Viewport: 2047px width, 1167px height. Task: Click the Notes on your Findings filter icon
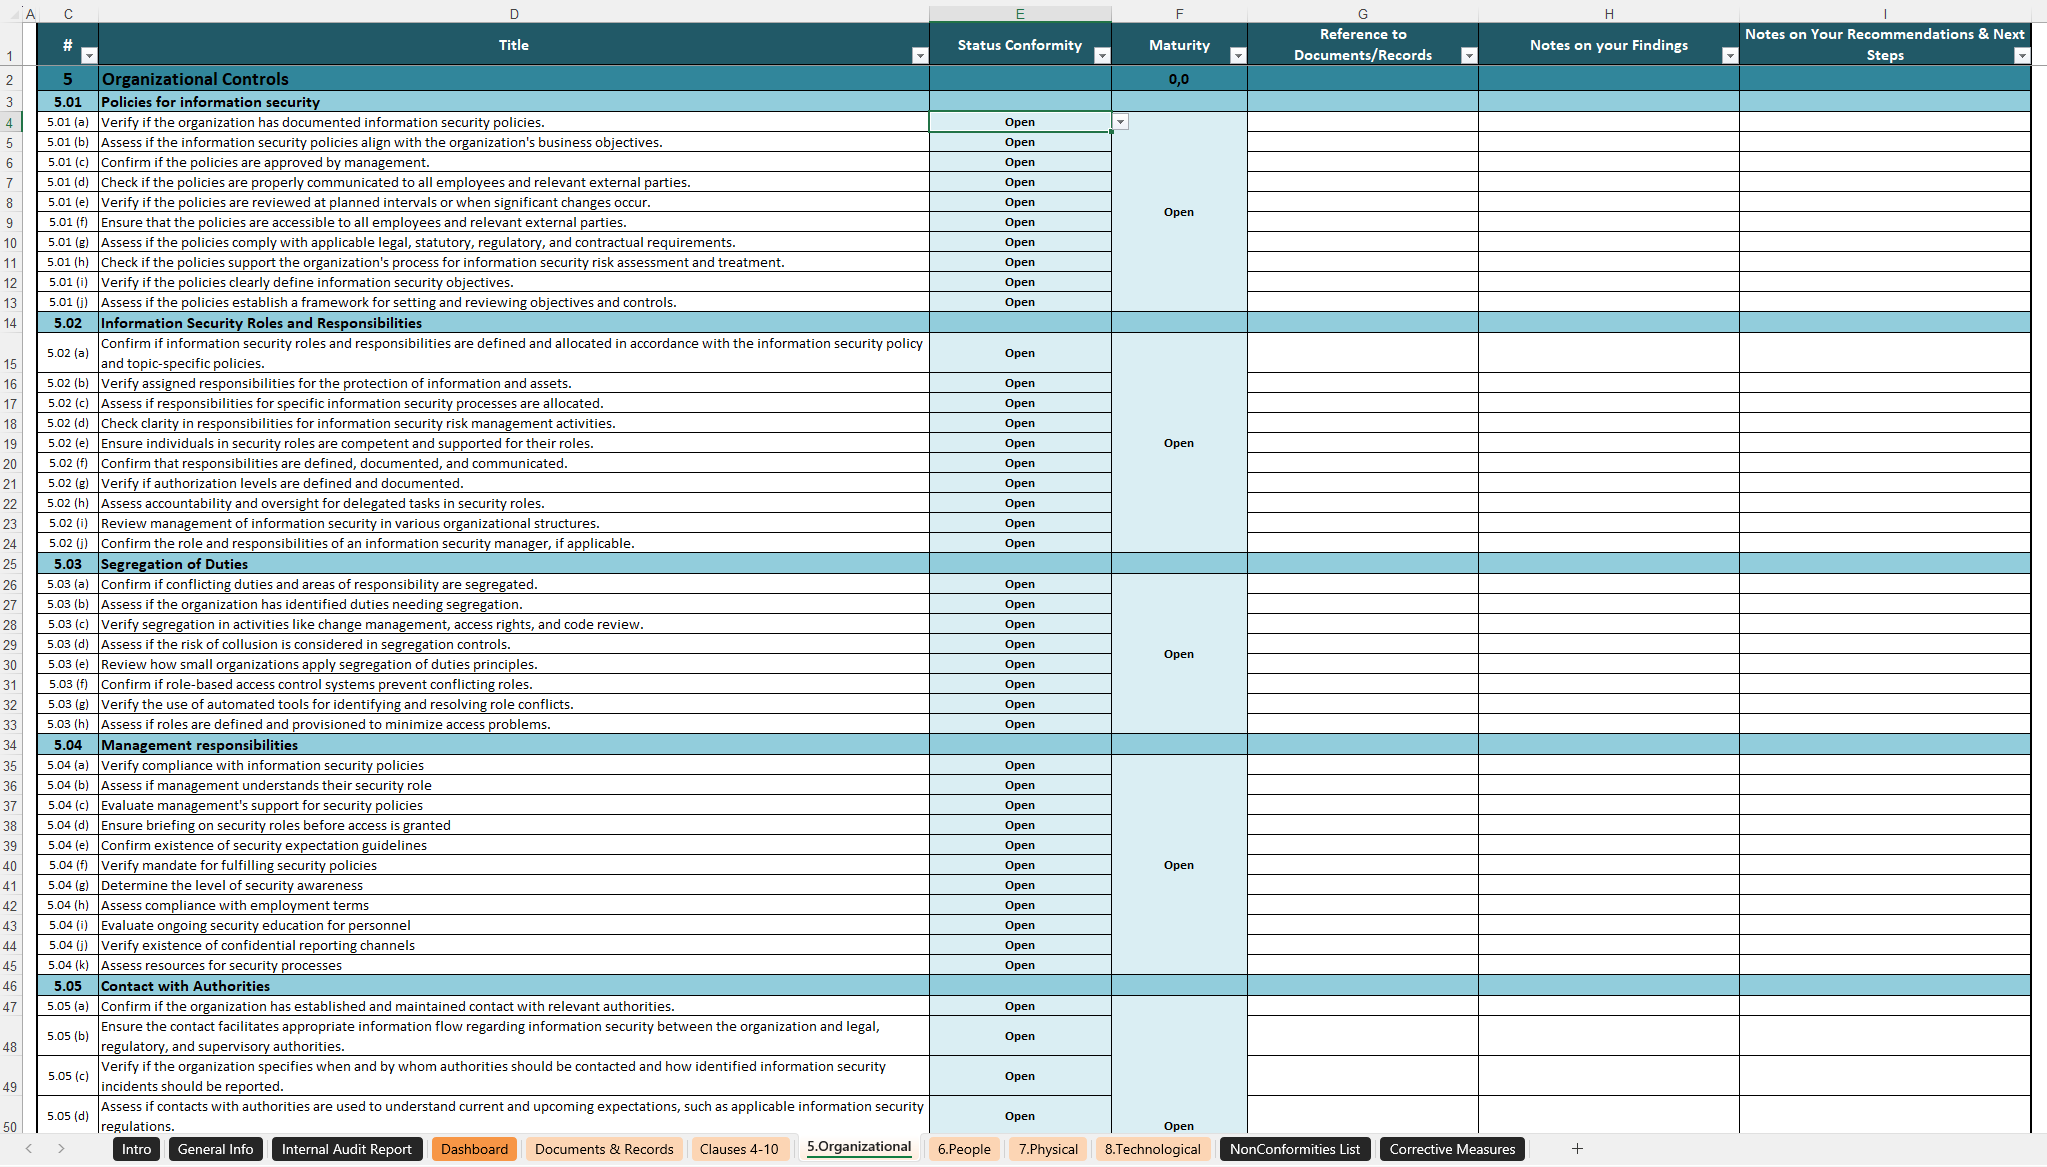(1729, 56)
